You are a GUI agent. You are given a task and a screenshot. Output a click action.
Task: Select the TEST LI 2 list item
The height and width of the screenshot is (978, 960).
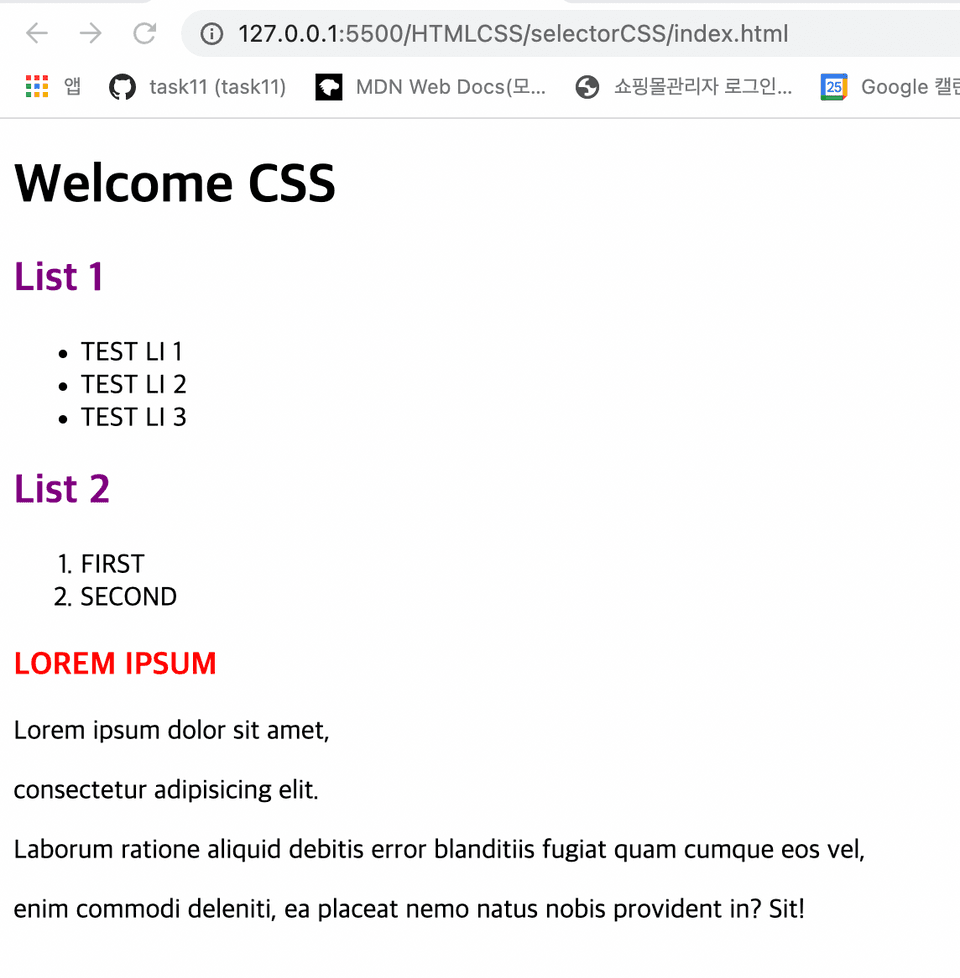click(133, 384)
